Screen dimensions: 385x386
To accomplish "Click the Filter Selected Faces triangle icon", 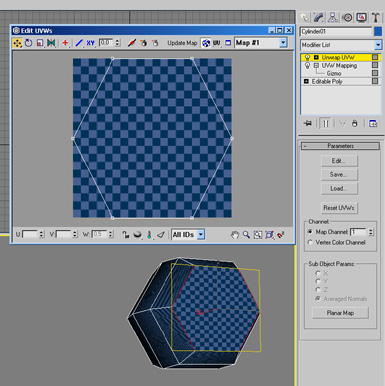I will (x=161, y=235).
